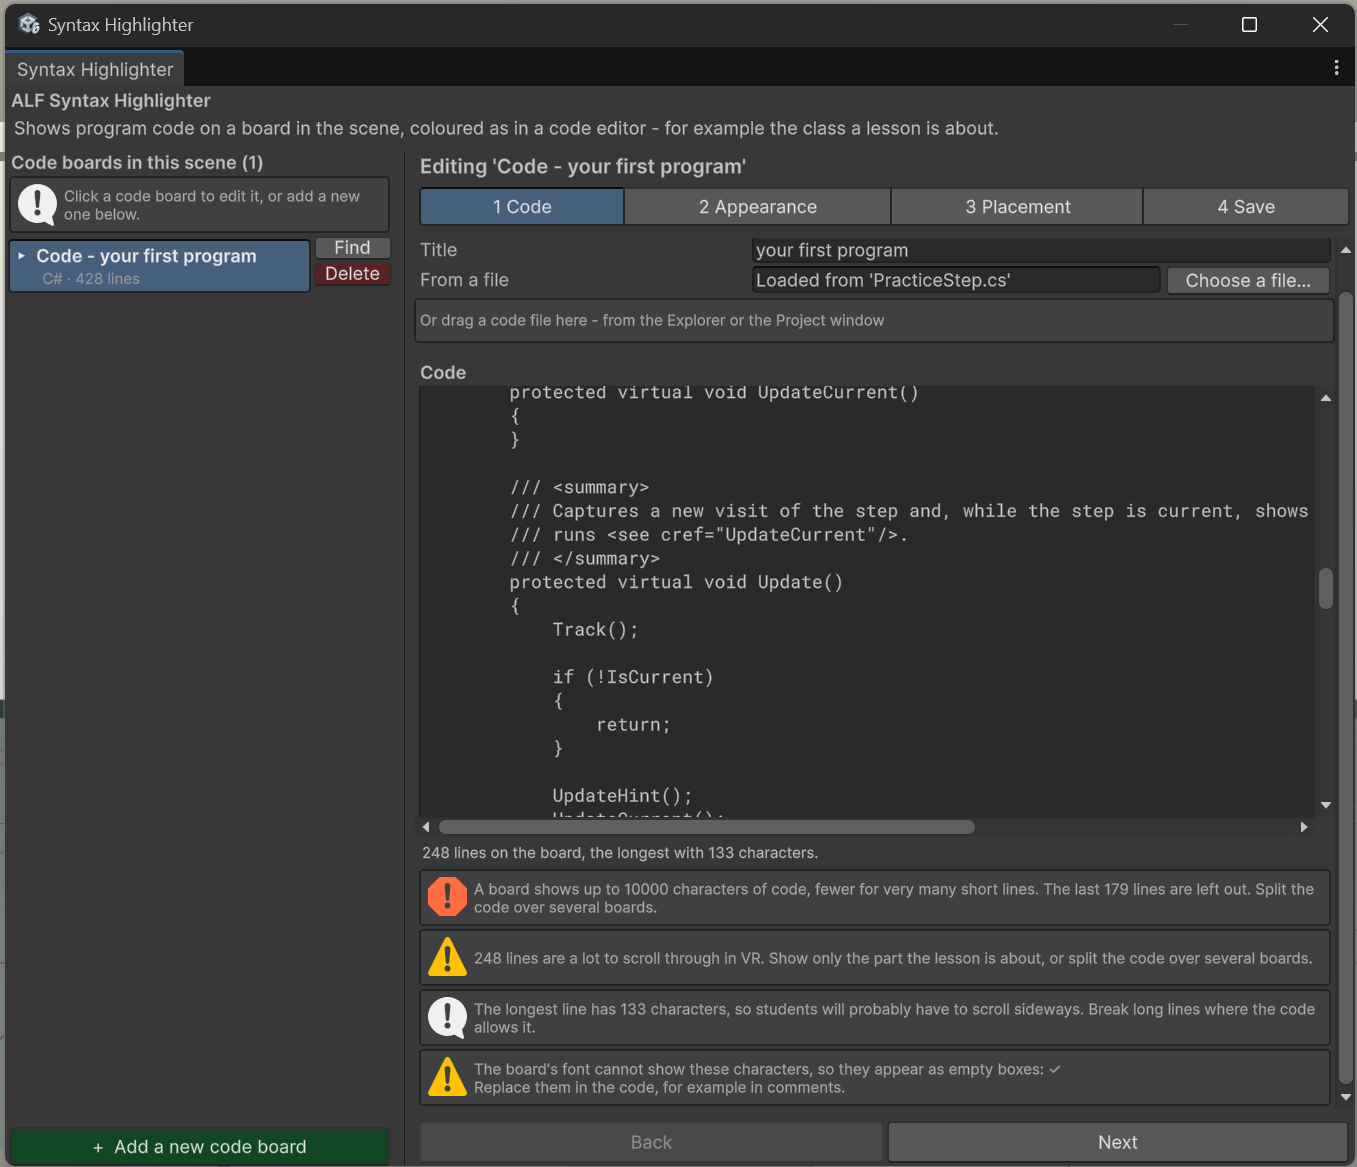Click the outer panel's vertical scrollbar thumb
The image size is (1357, 1167).
click(x=1346, y=689)
